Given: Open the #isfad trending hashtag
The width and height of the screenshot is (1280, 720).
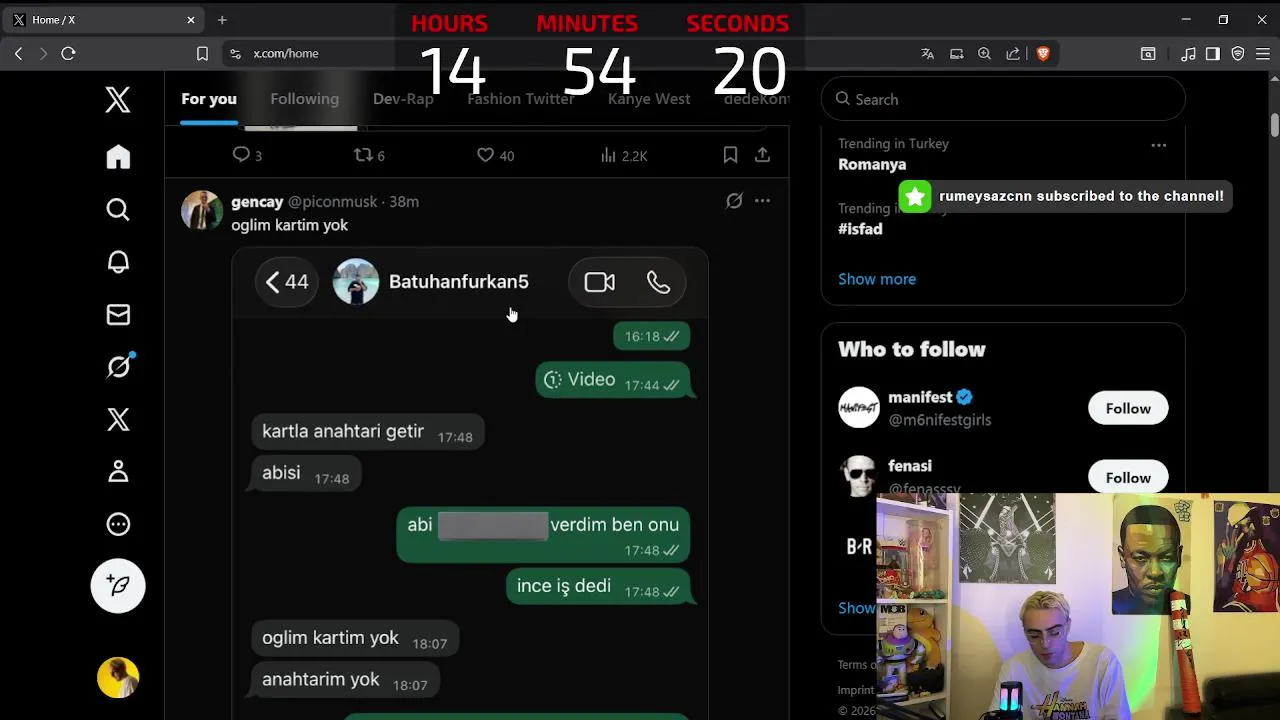Looking at the screenshot, I should pyautogui.click(x=860, y=229).
